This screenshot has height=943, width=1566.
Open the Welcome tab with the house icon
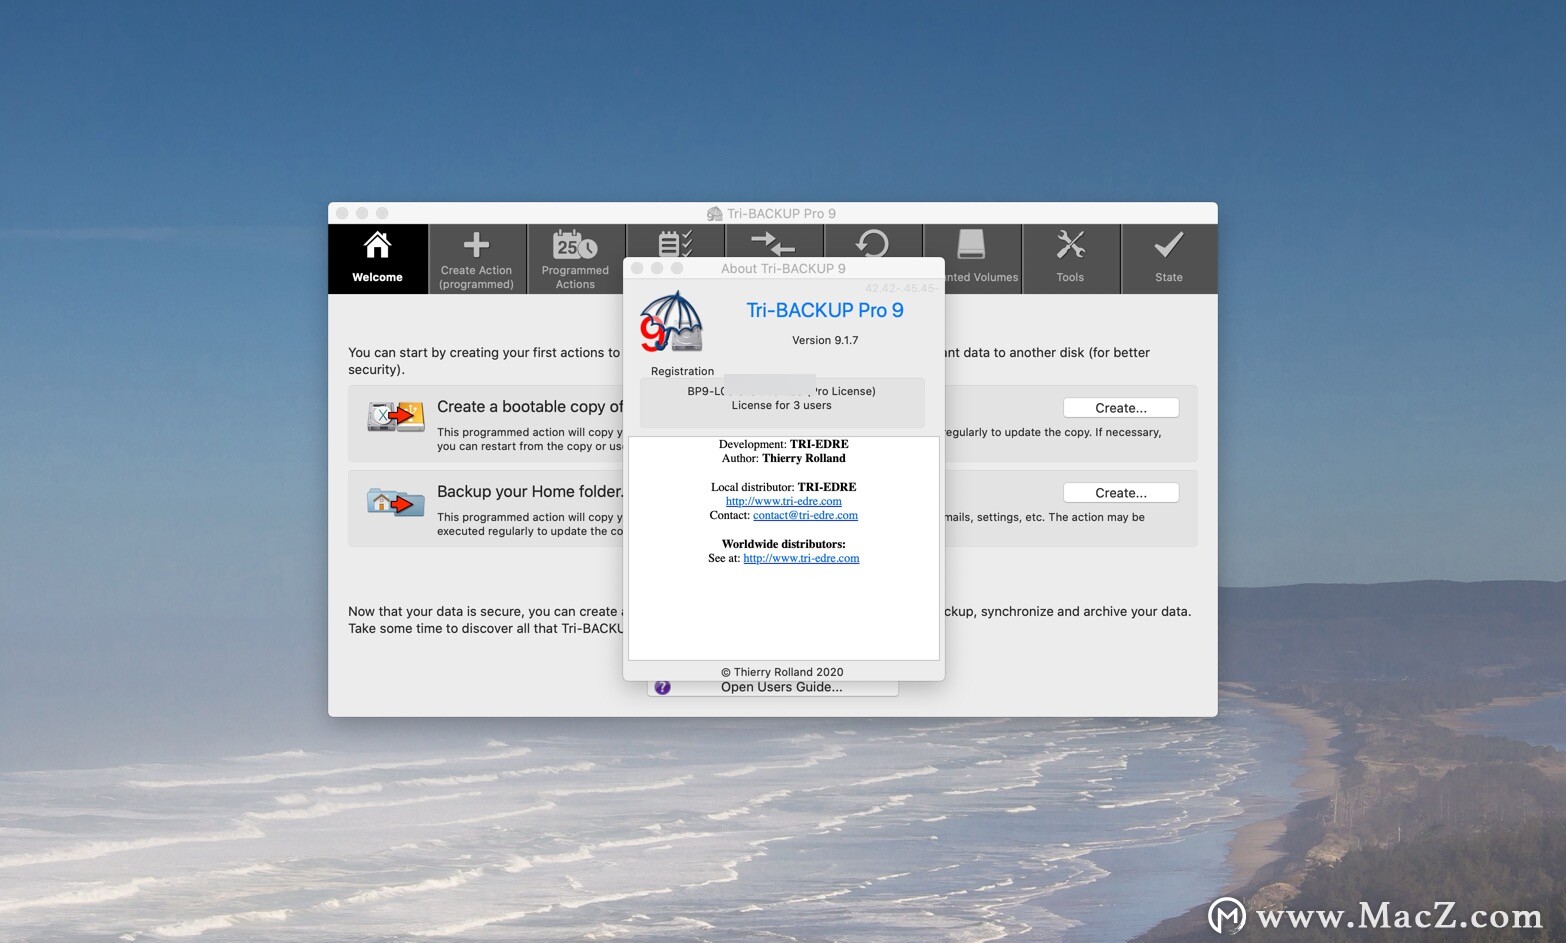coord(377,258)
